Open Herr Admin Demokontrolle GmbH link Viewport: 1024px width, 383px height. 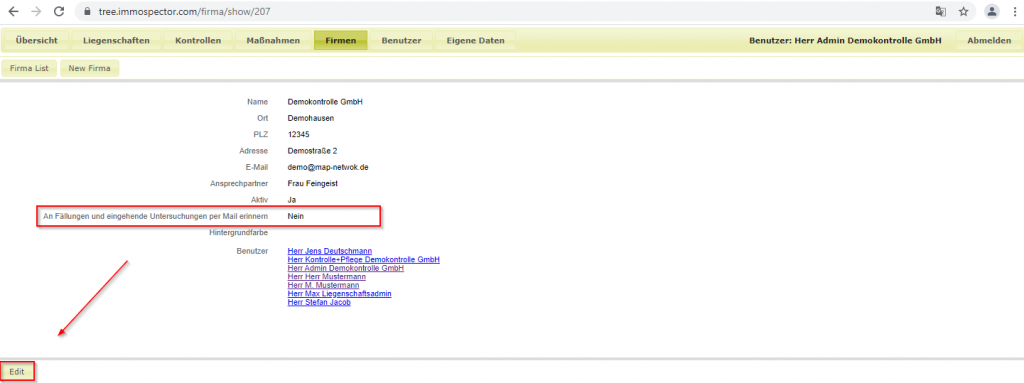coord(345,268)
